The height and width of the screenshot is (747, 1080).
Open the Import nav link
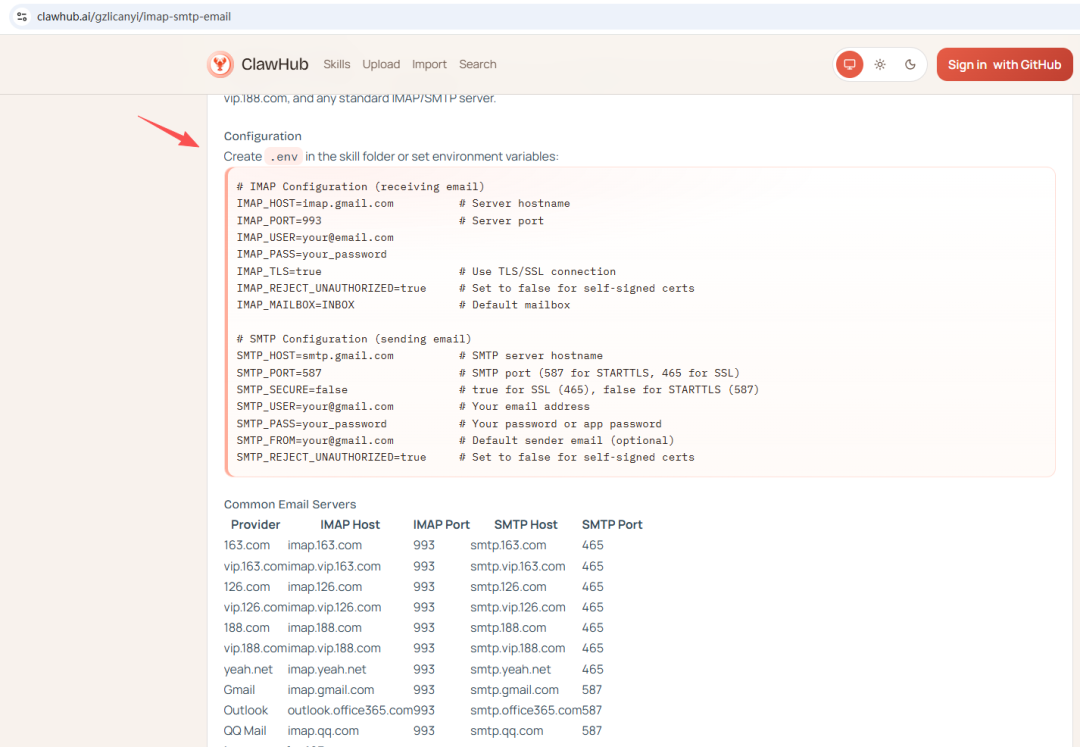click(x=429, y=64)
